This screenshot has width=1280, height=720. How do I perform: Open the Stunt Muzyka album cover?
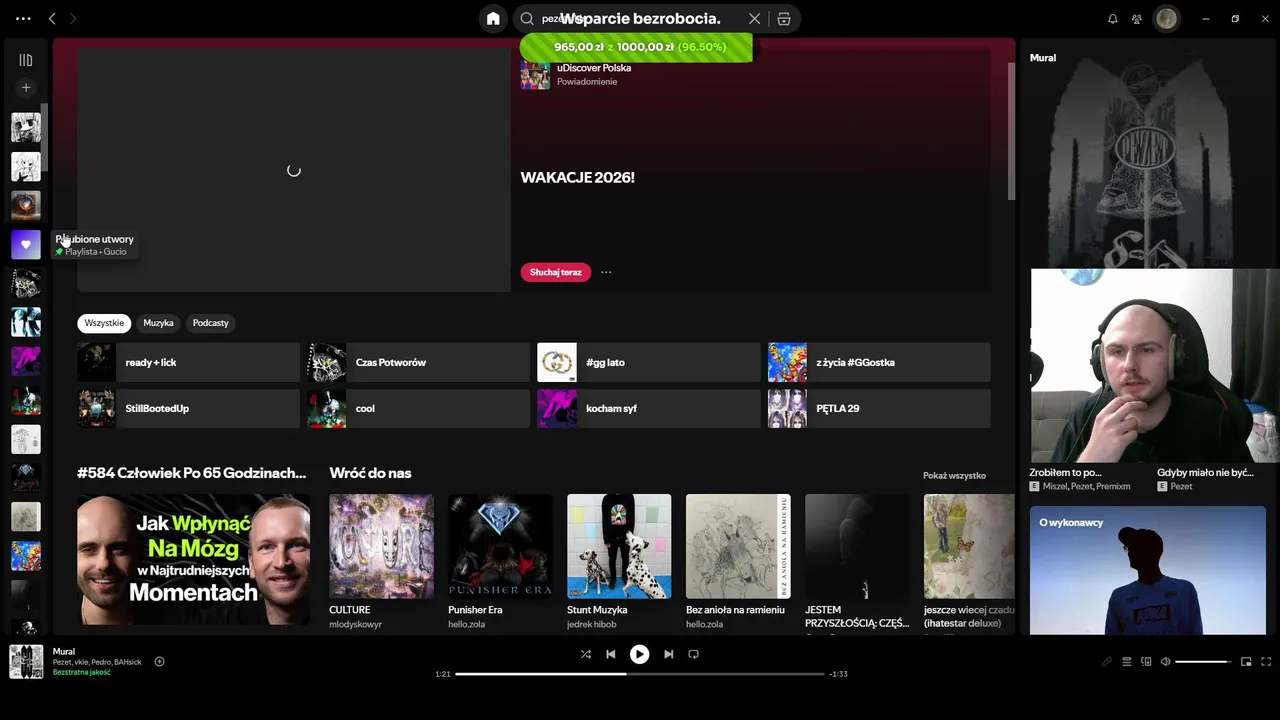[x=619, y=546]
